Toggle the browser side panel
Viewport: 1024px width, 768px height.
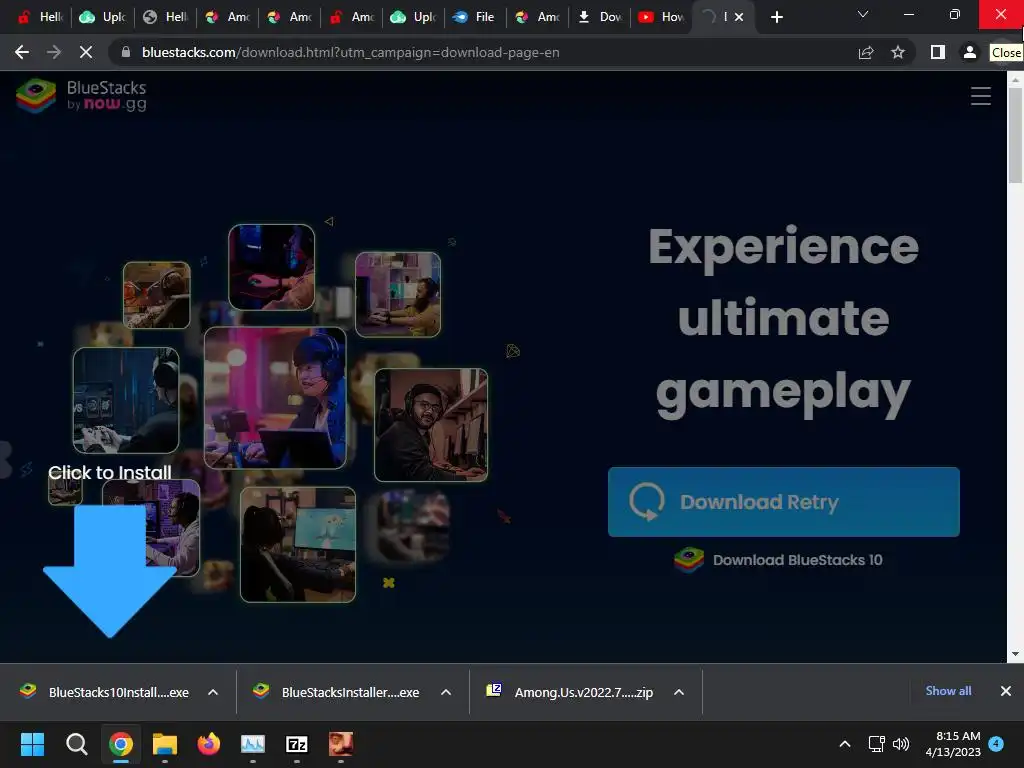point(938,52)
